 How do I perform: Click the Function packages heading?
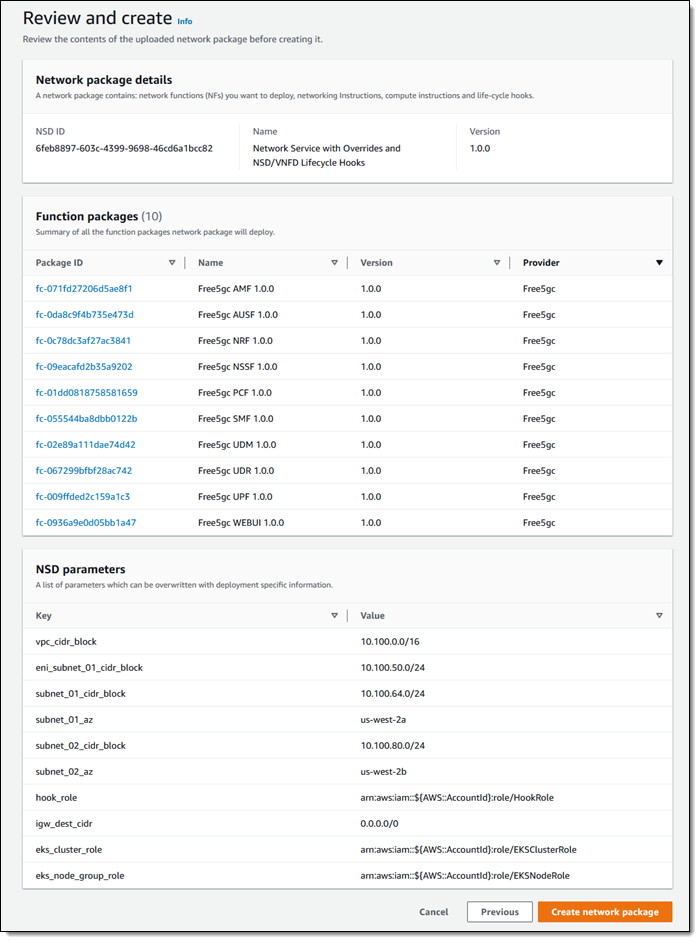99,216
